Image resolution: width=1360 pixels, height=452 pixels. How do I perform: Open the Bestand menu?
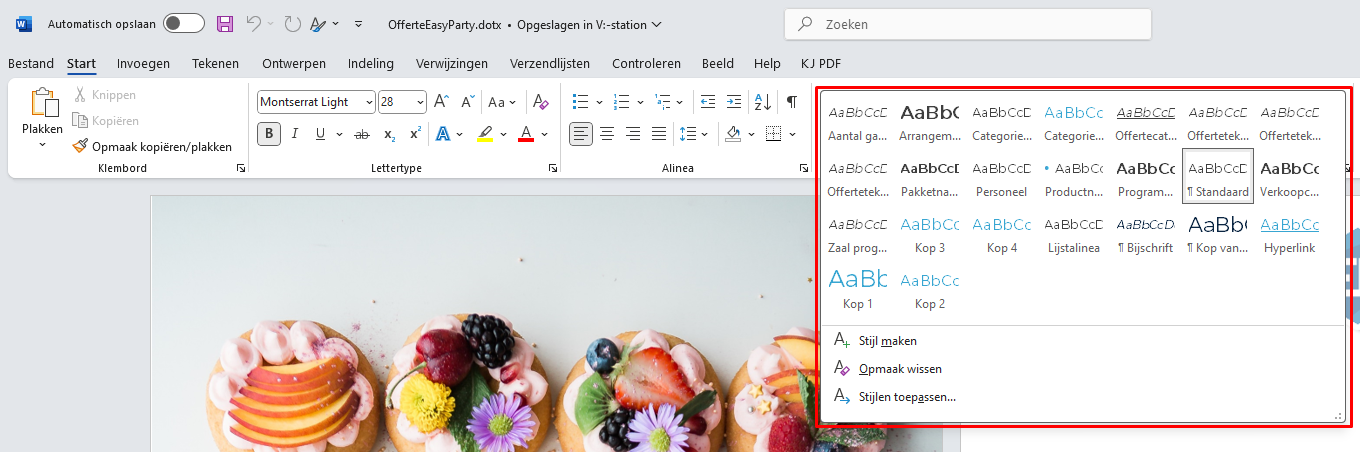(x=31, y=63)
